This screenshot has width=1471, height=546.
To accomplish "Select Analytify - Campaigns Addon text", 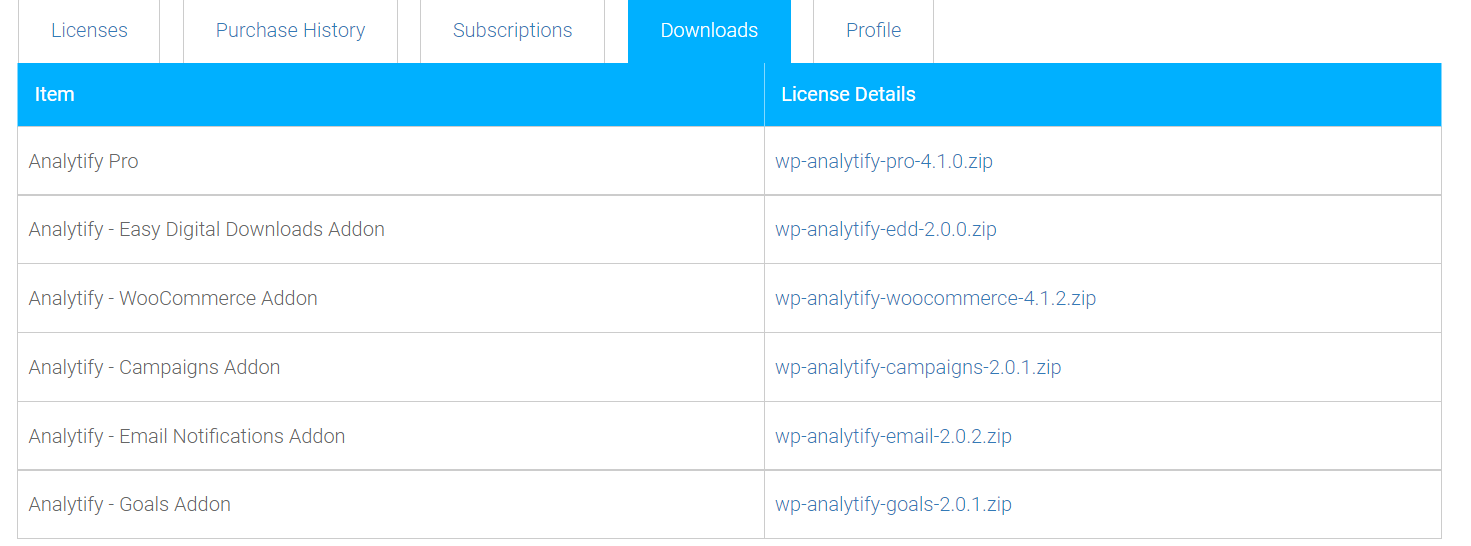I will (155, 367).
